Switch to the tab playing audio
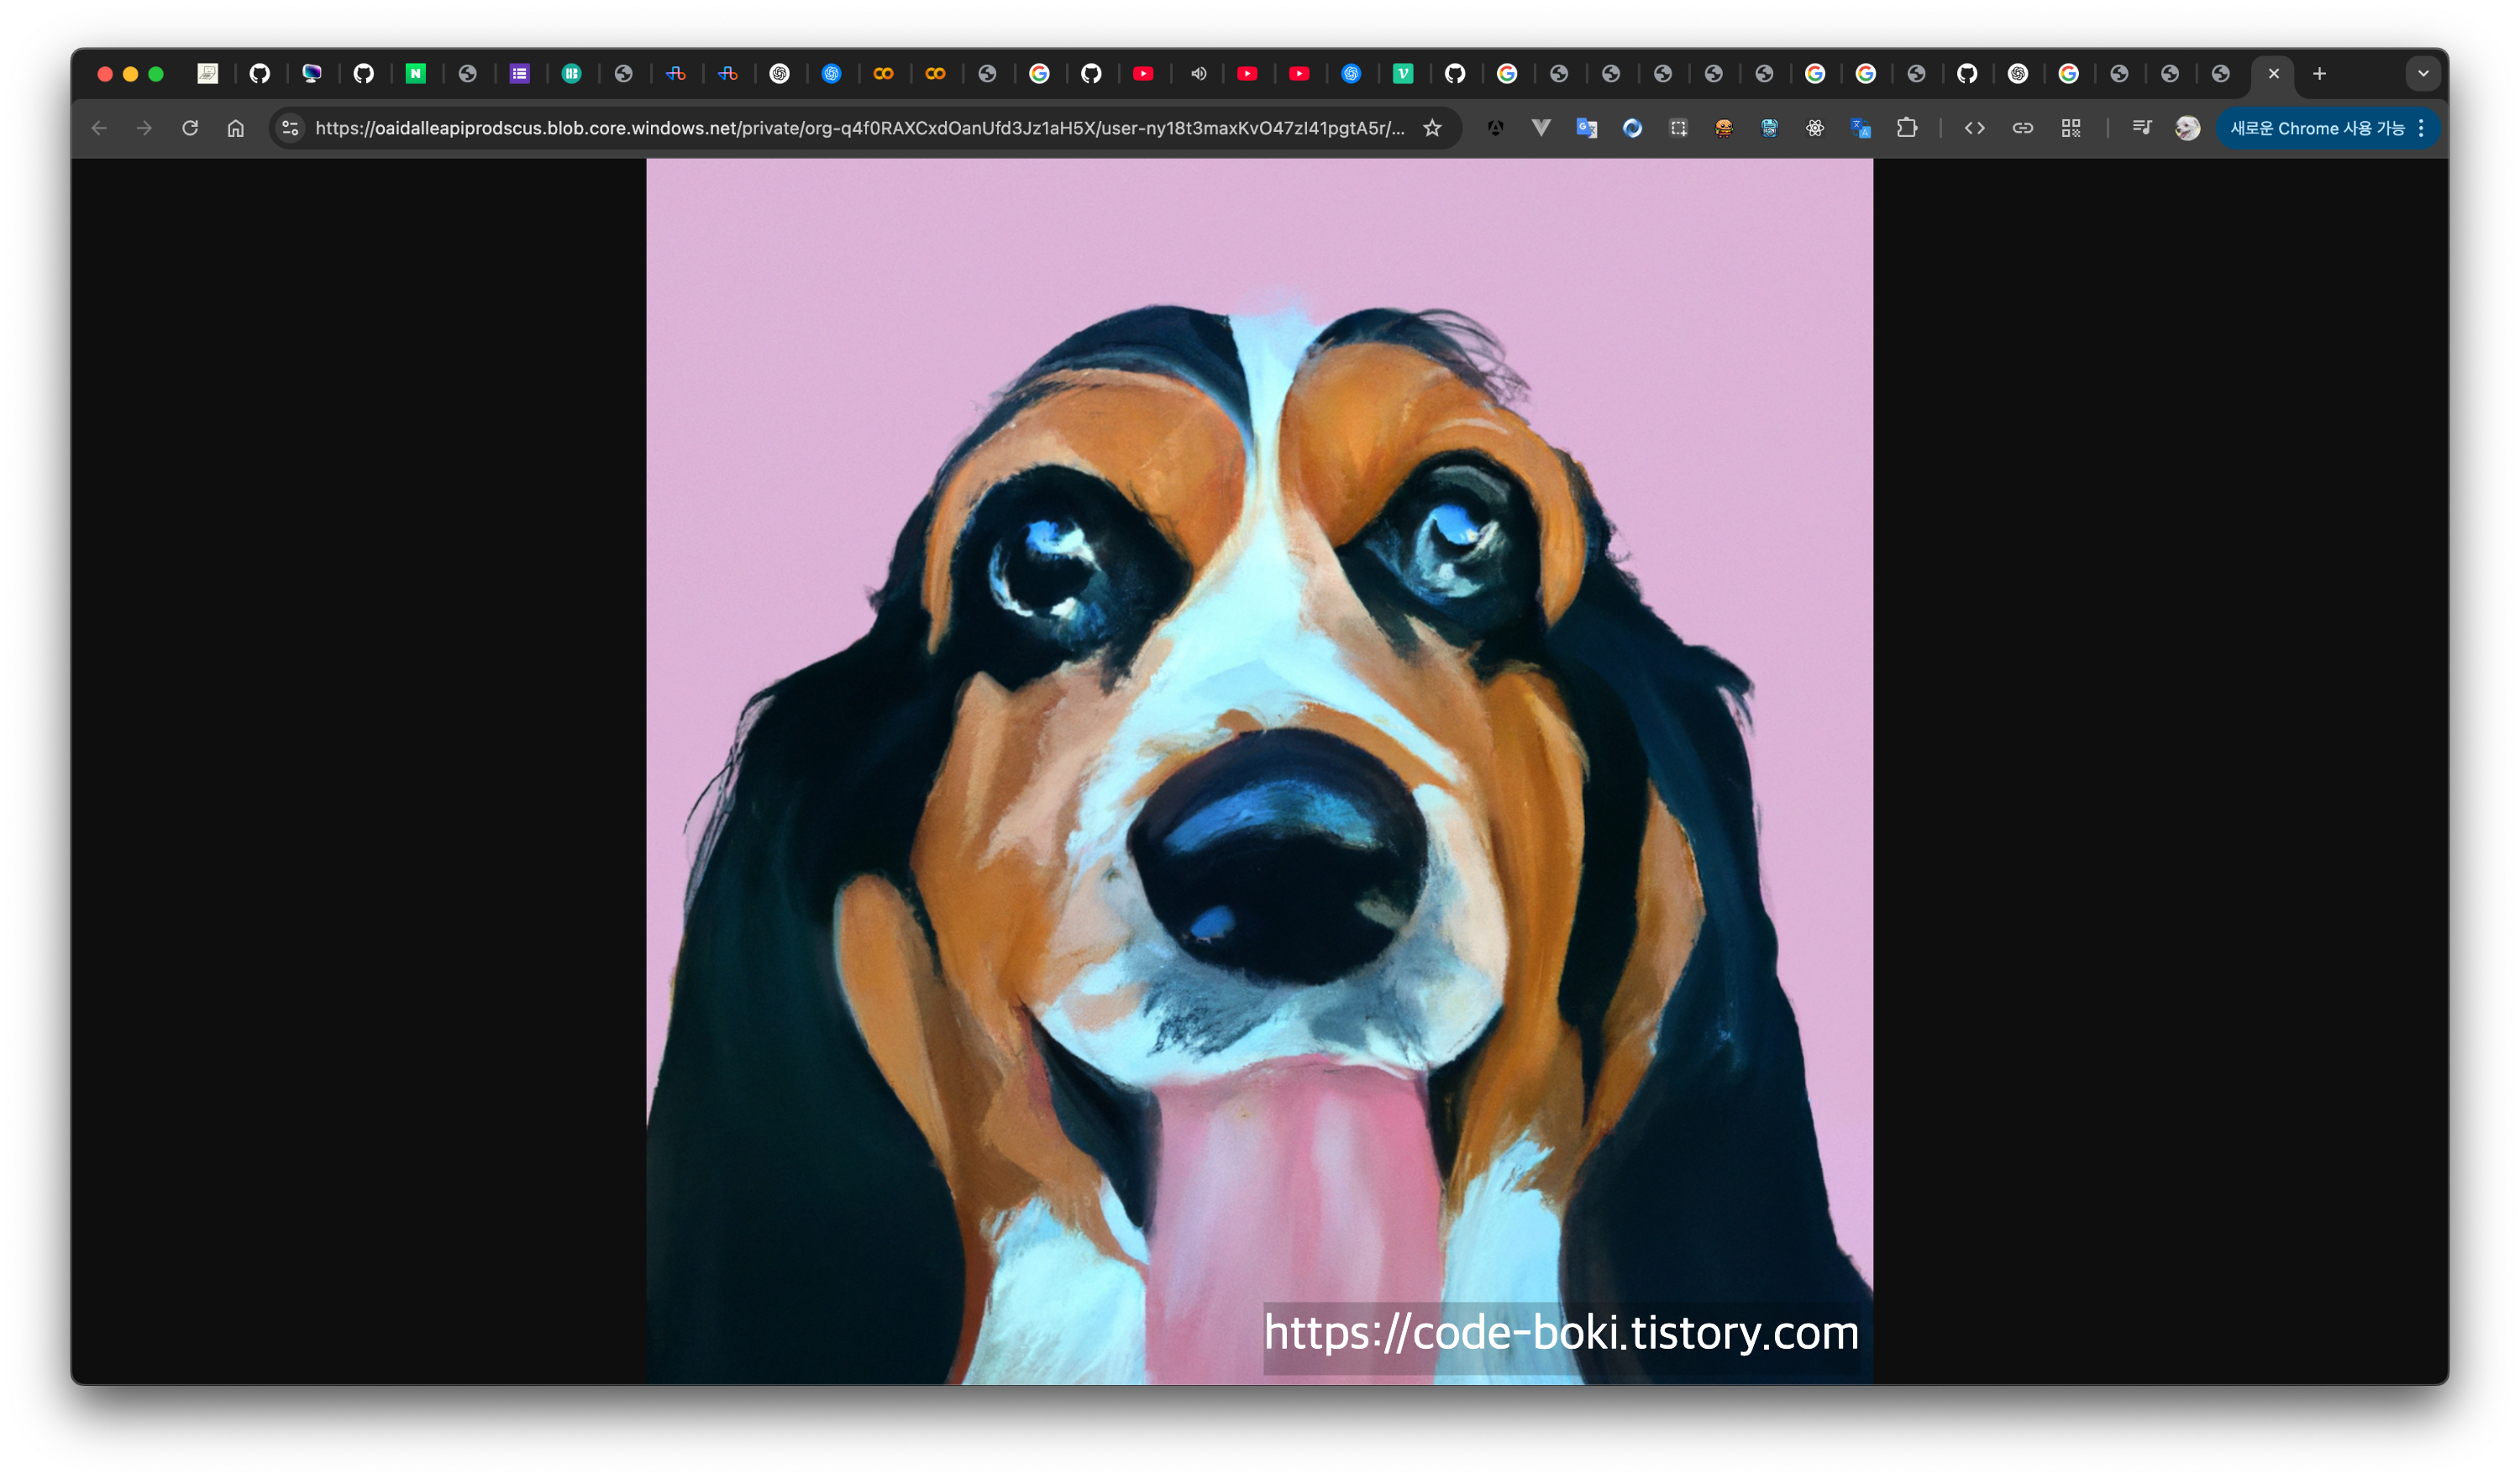The height and width of the screenshot is (1479, 2520). (x=1197, y=73)
